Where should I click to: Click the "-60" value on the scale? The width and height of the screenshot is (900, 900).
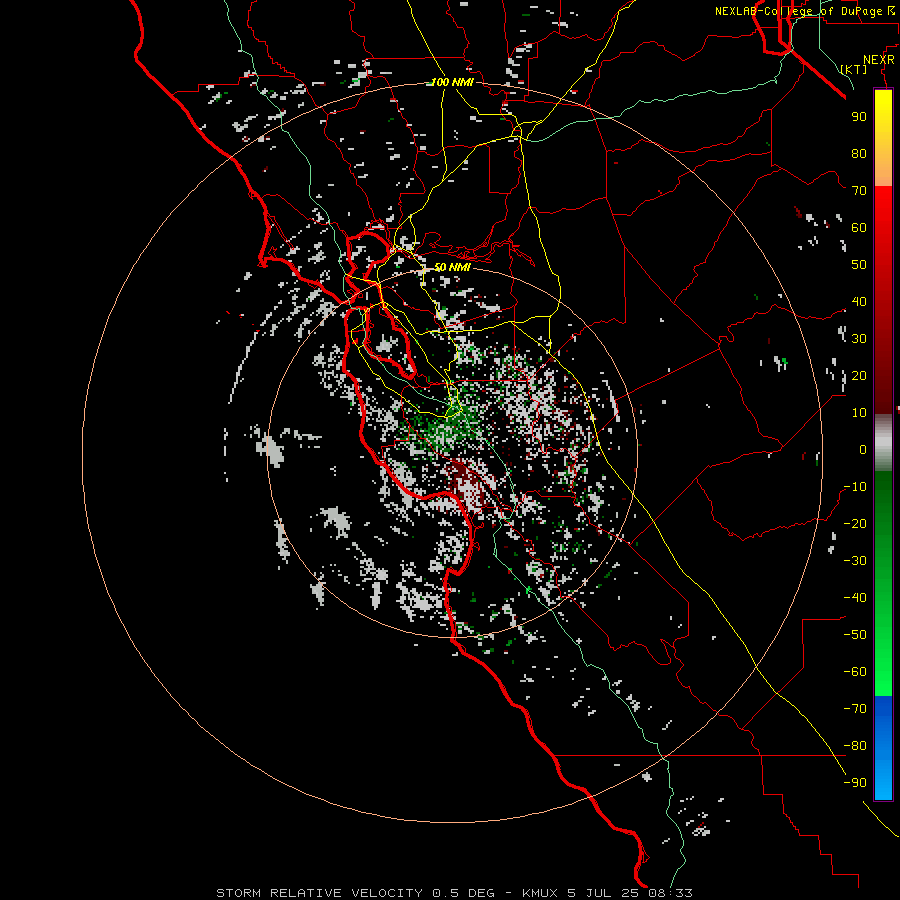click(855, 672)
